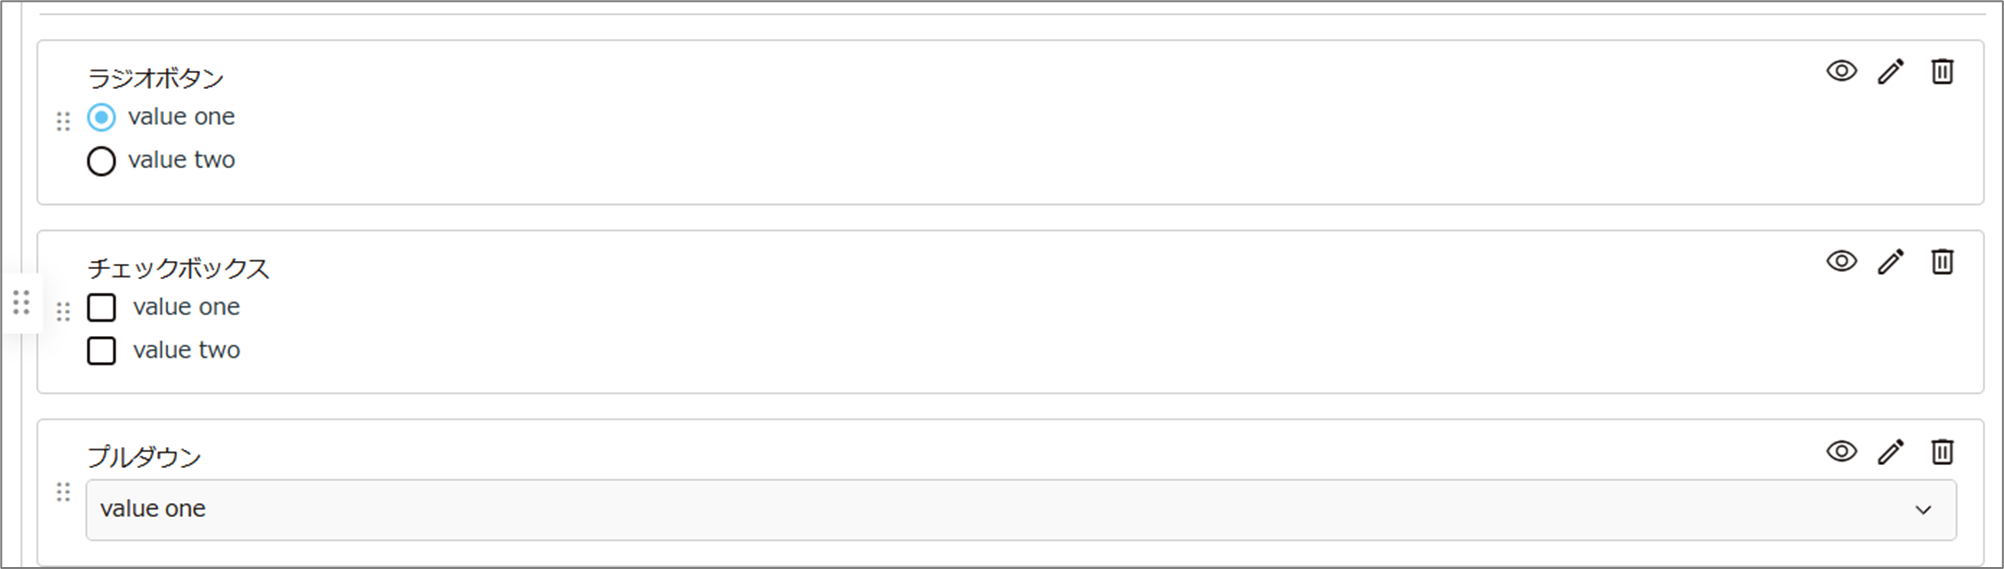Click the outer section drag handle on left edge
This screenshot has height=569, width=2004.
21,302
